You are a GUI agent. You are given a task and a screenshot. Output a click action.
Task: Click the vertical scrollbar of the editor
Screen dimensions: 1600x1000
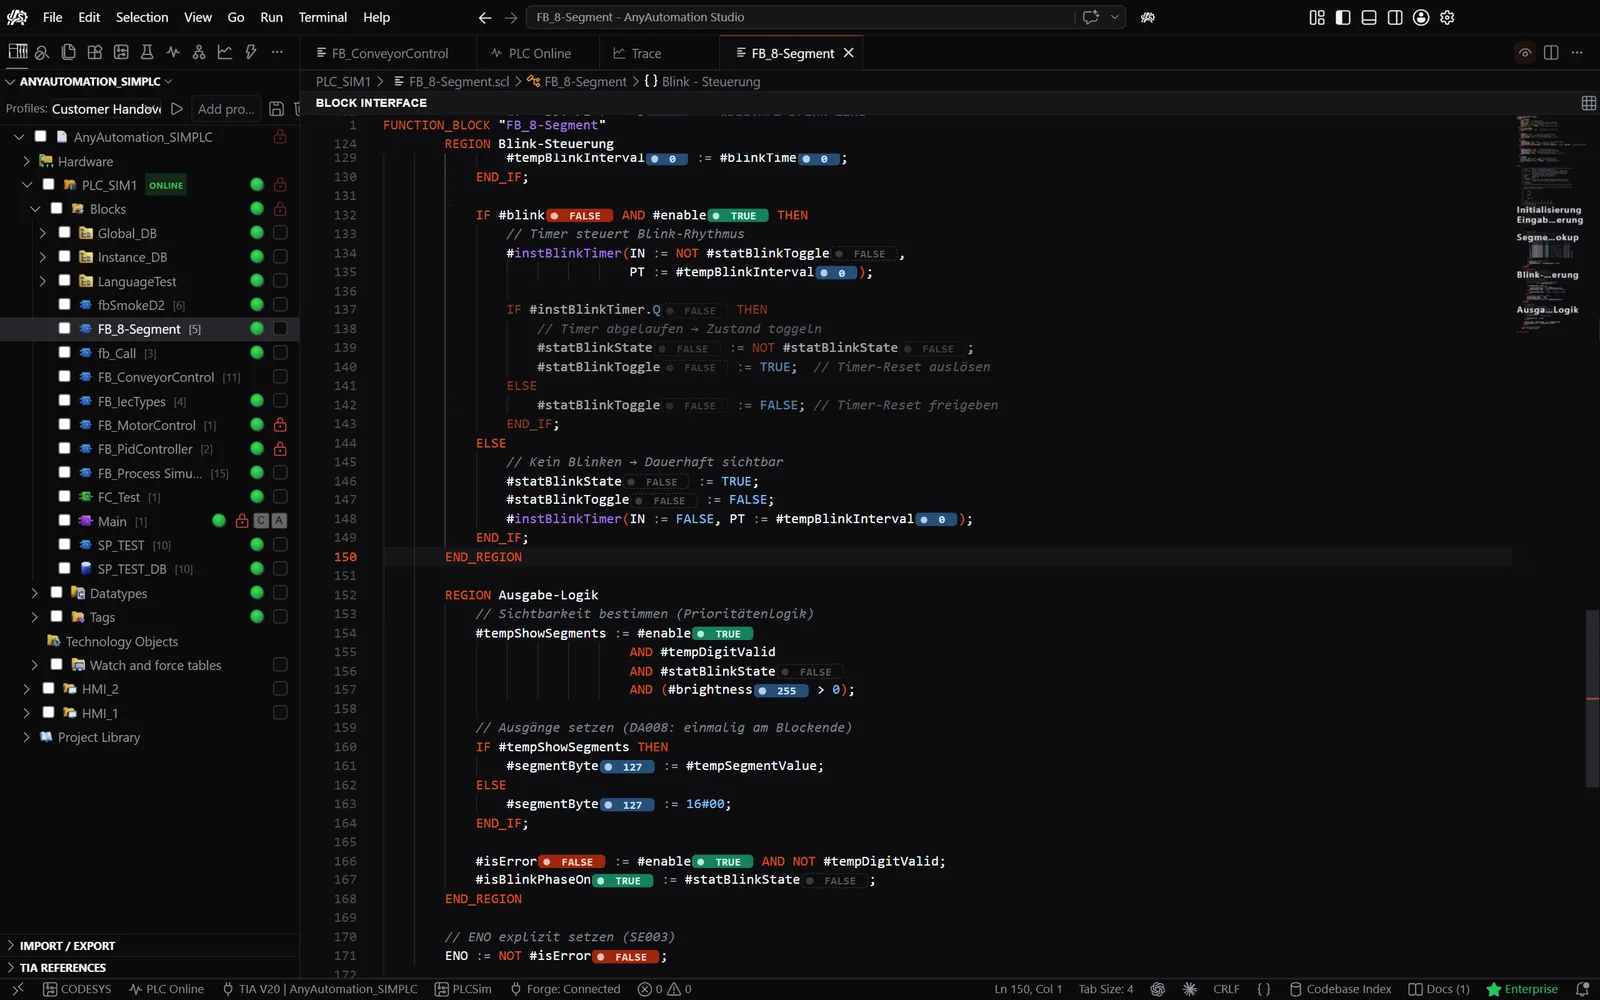tap(1592, 698)
